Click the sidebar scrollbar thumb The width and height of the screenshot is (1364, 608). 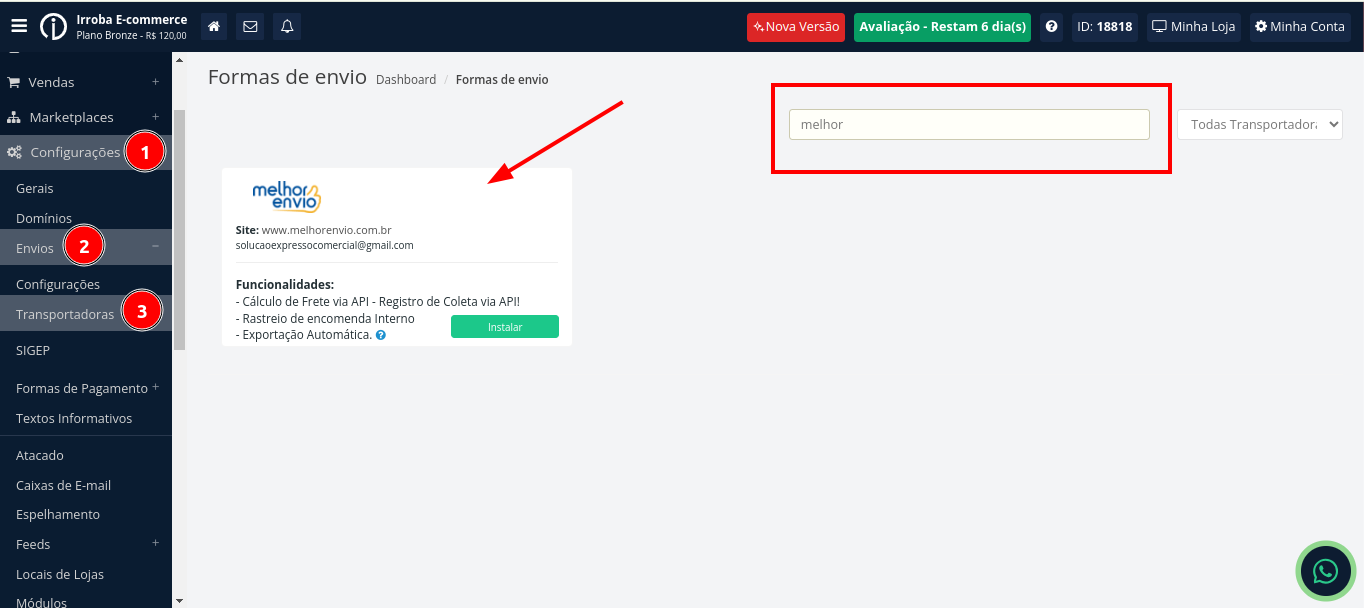coord(179,229)
